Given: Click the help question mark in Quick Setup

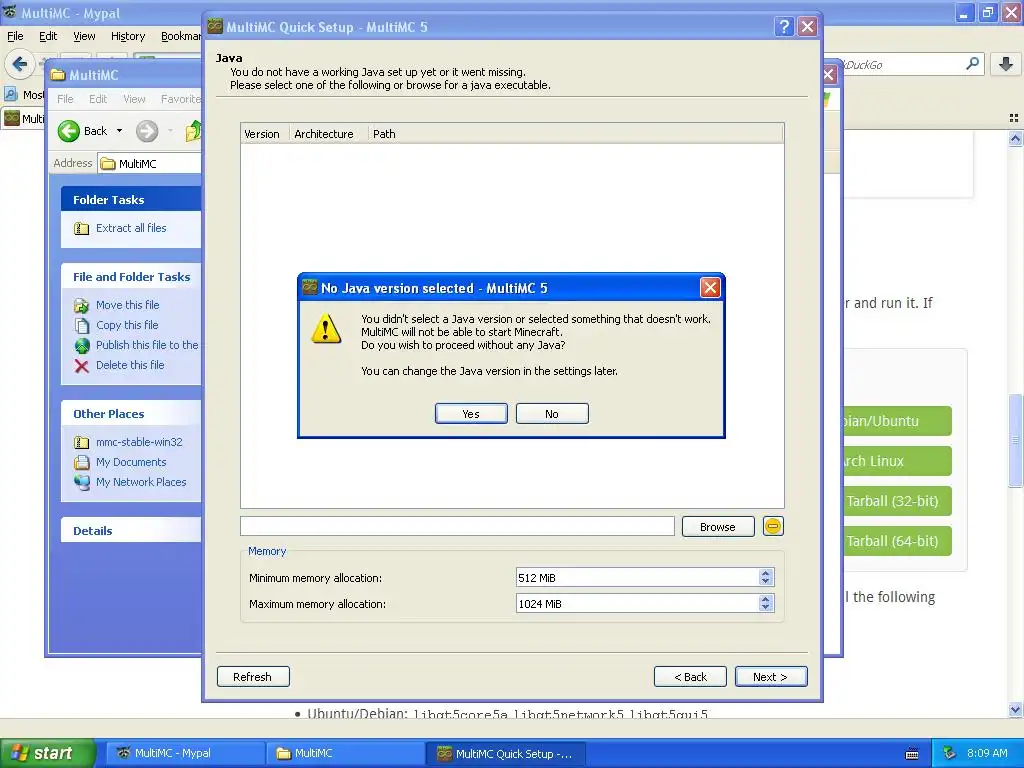Looking at the screenshot, I should (x=784, y=27).
